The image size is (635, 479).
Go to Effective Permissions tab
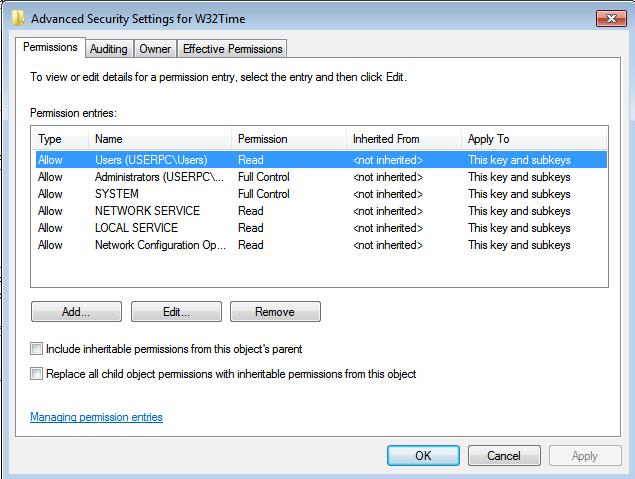coord(232,48)
